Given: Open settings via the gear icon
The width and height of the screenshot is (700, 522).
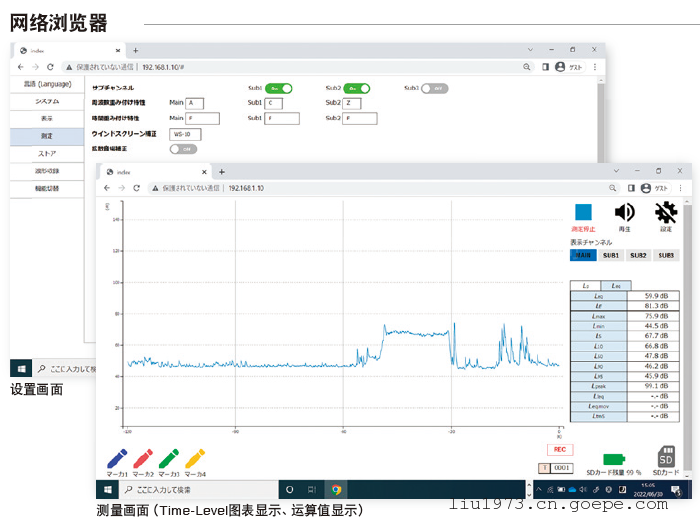Looking at the screenshot, I should pyautogui.click(x=666, y=212).
